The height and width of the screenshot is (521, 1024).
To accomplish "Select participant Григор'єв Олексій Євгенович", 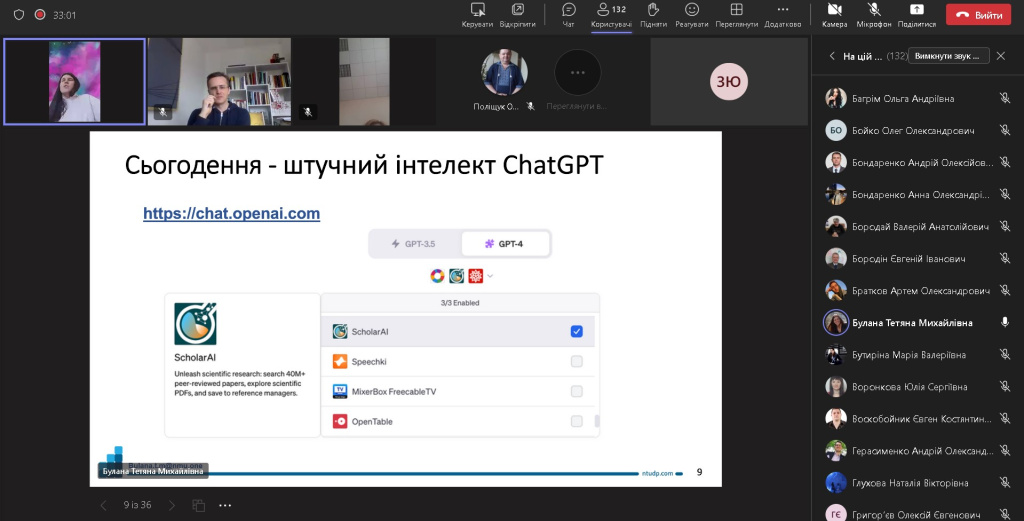I will pyautogui.click(x=918, y=513).
